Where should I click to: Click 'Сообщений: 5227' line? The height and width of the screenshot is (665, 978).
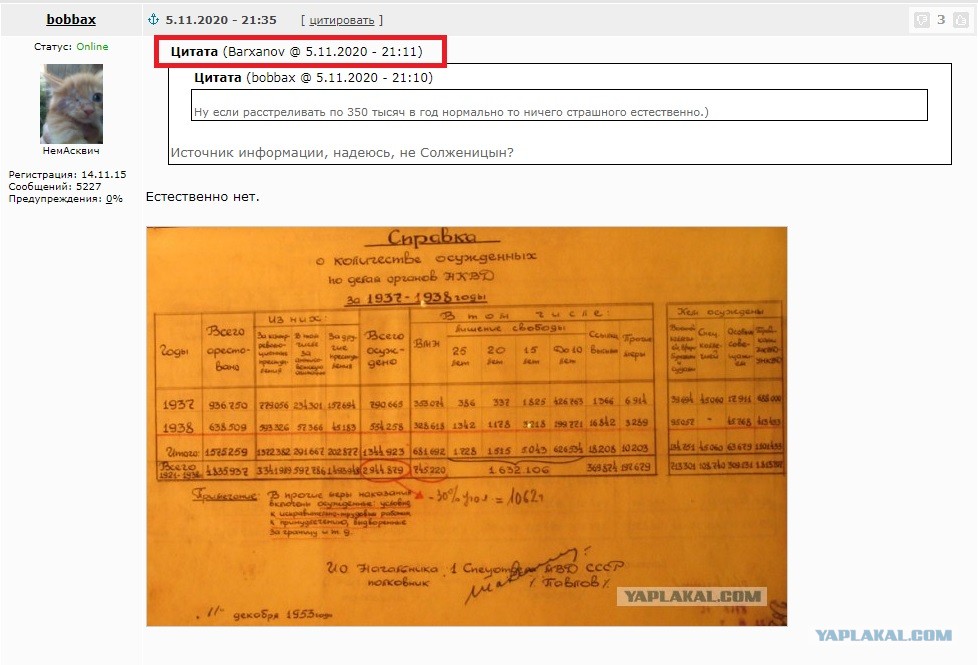point(55,187)
